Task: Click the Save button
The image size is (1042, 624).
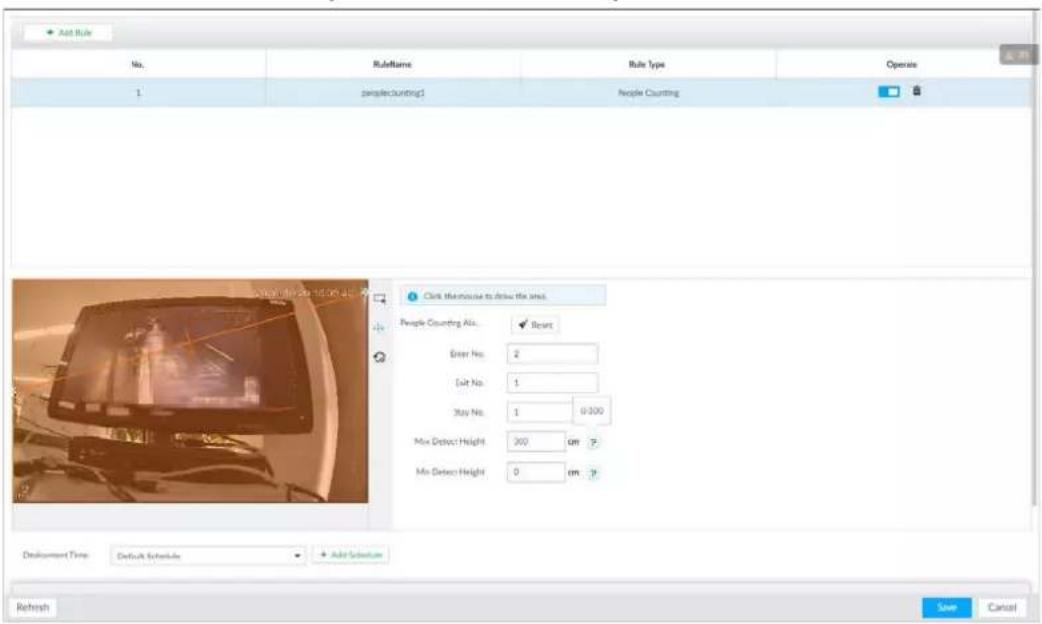Action: click(946, 607)
